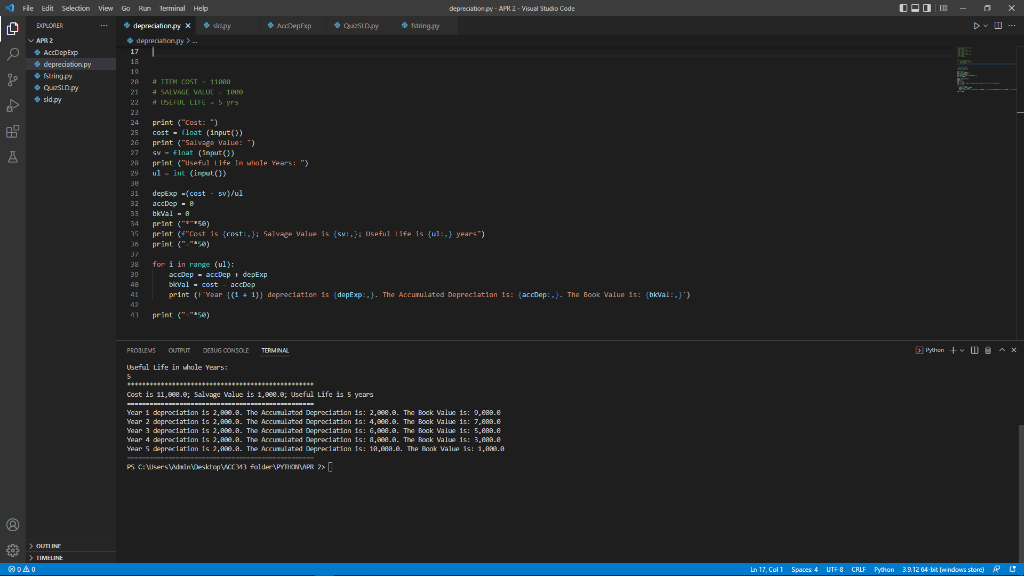Screen dimensions: 1024x576
Task: Run the depreciation.py file using the play button
Action: tap(978, 26)
